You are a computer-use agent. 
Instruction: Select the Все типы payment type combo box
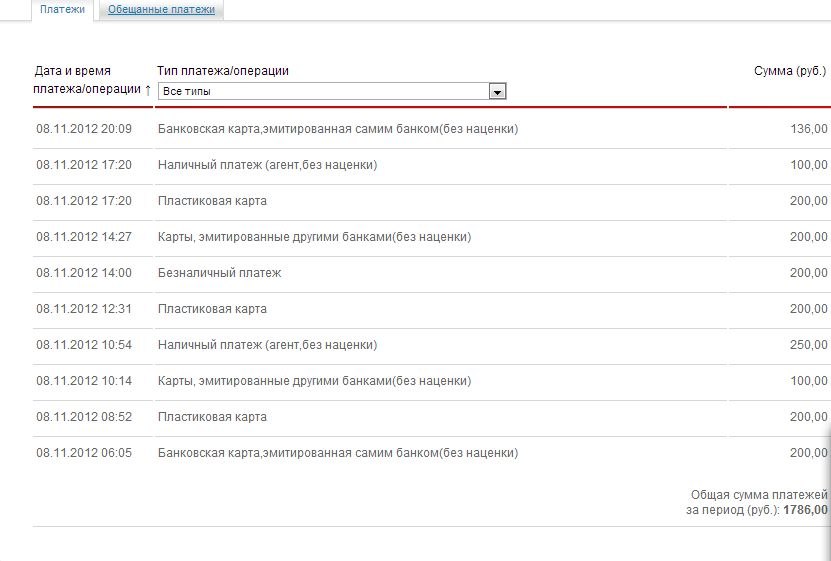coord(332,91)
